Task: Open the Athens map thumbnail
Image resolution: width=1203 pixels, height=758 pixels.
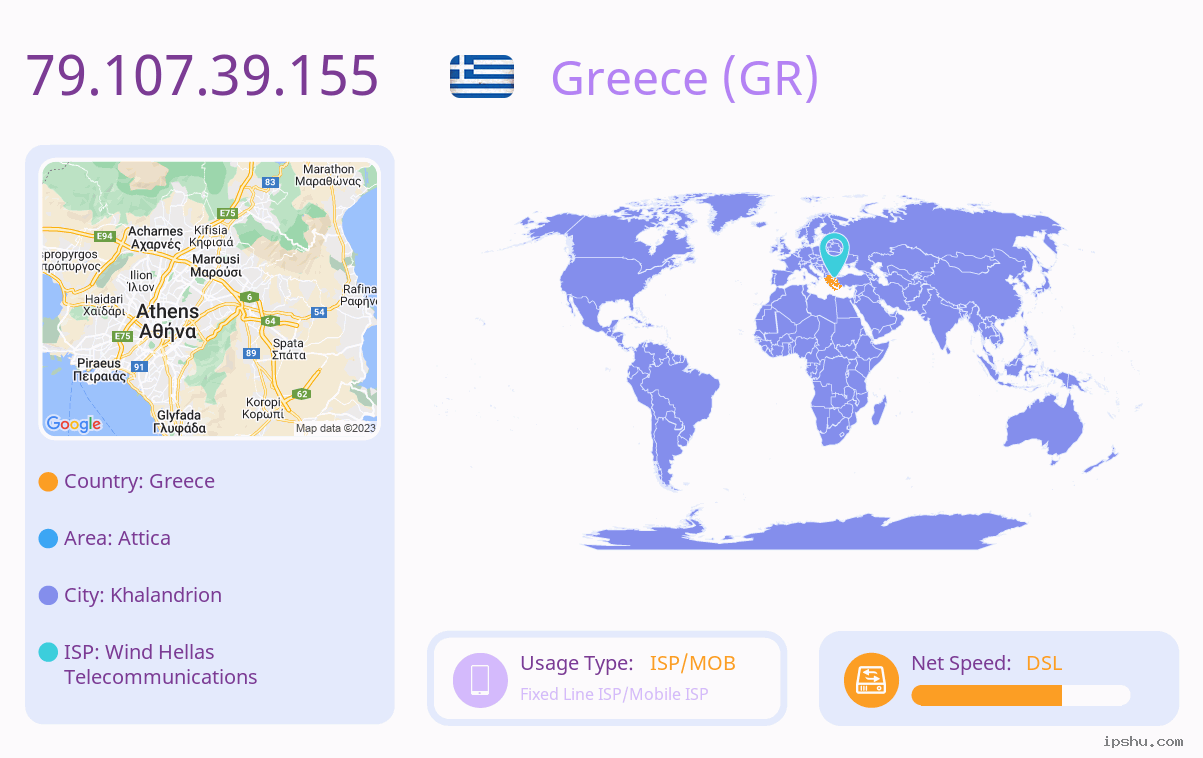Action: coord(210,299)
